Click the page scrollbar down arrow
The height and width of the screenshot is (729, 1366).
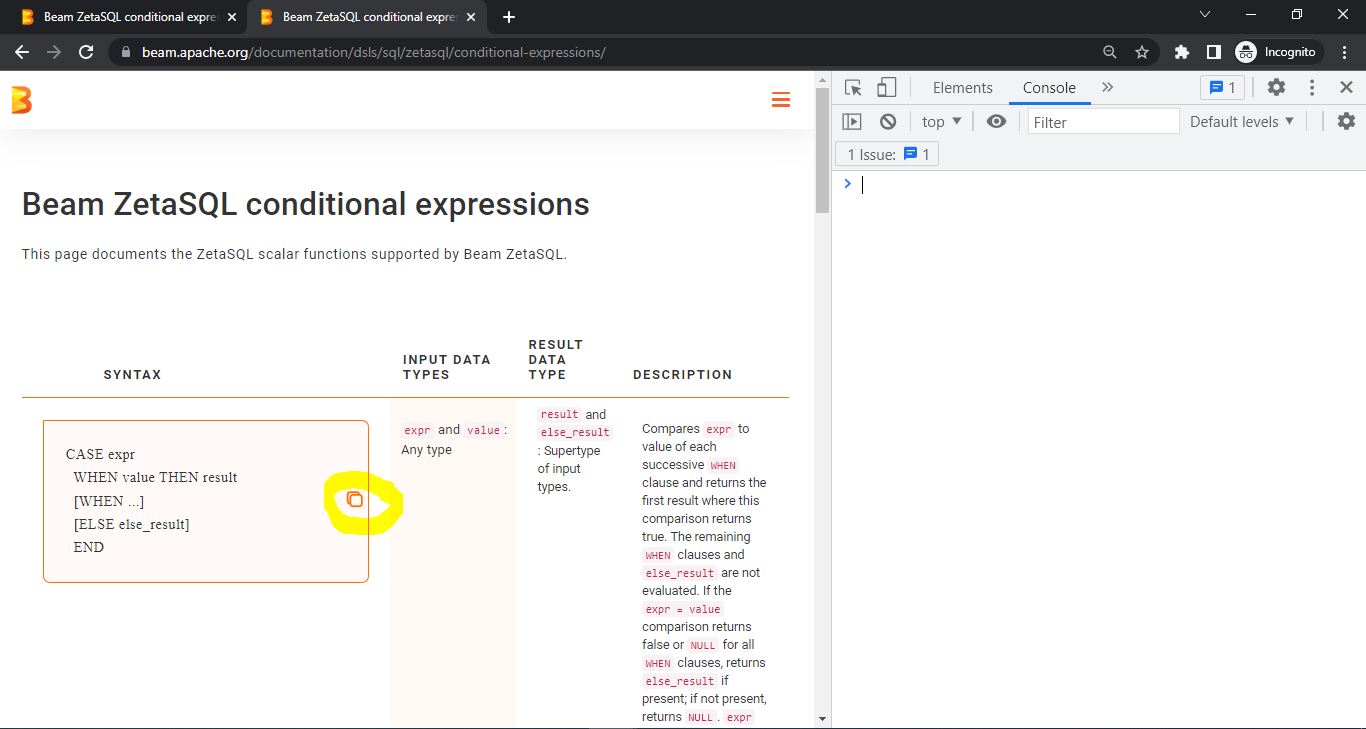pos(822,718)
